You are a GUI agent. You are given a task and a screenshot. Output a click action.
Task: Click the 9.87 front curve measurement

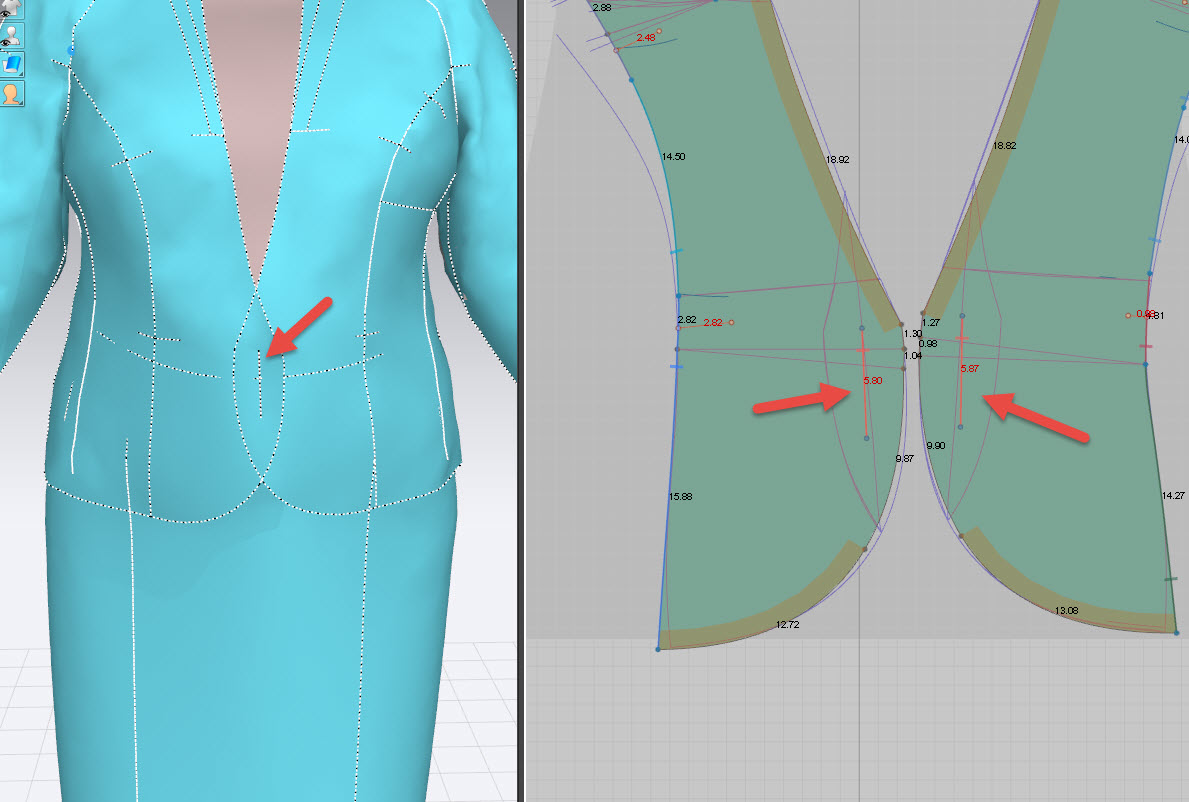[905, 459]
